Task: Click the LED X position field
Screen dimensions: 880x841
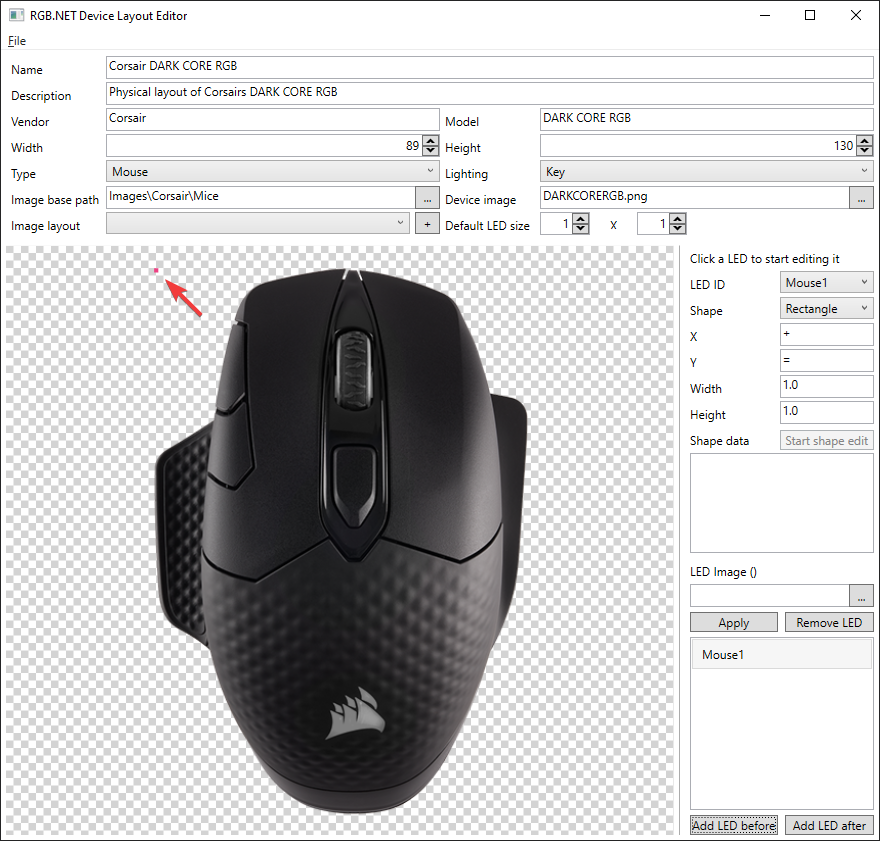Action: click(x=827, y=334)
